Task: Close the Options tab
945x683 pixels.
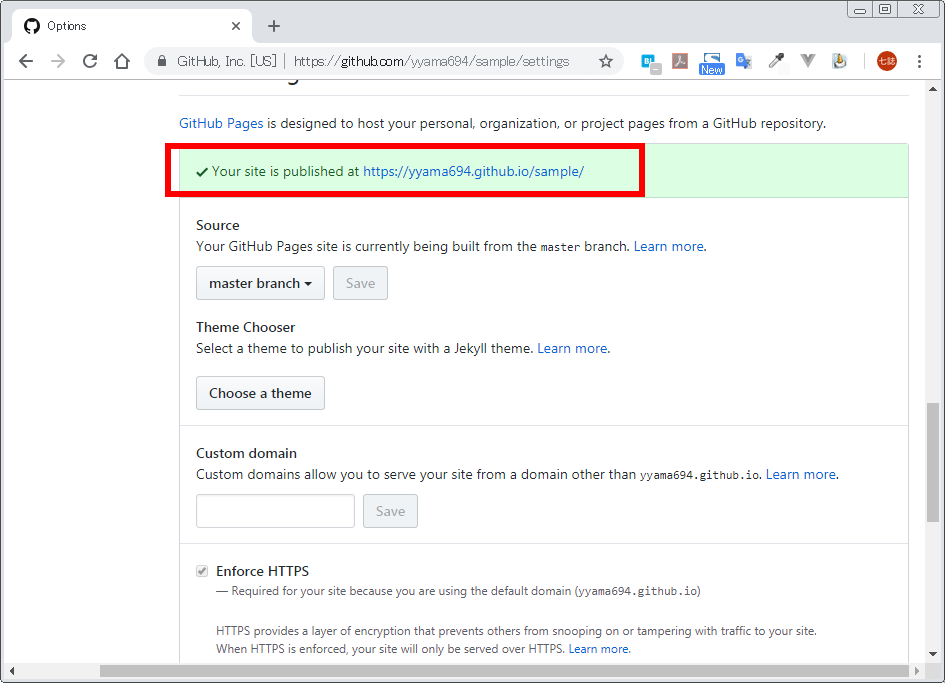Action: tap(236, 26)
